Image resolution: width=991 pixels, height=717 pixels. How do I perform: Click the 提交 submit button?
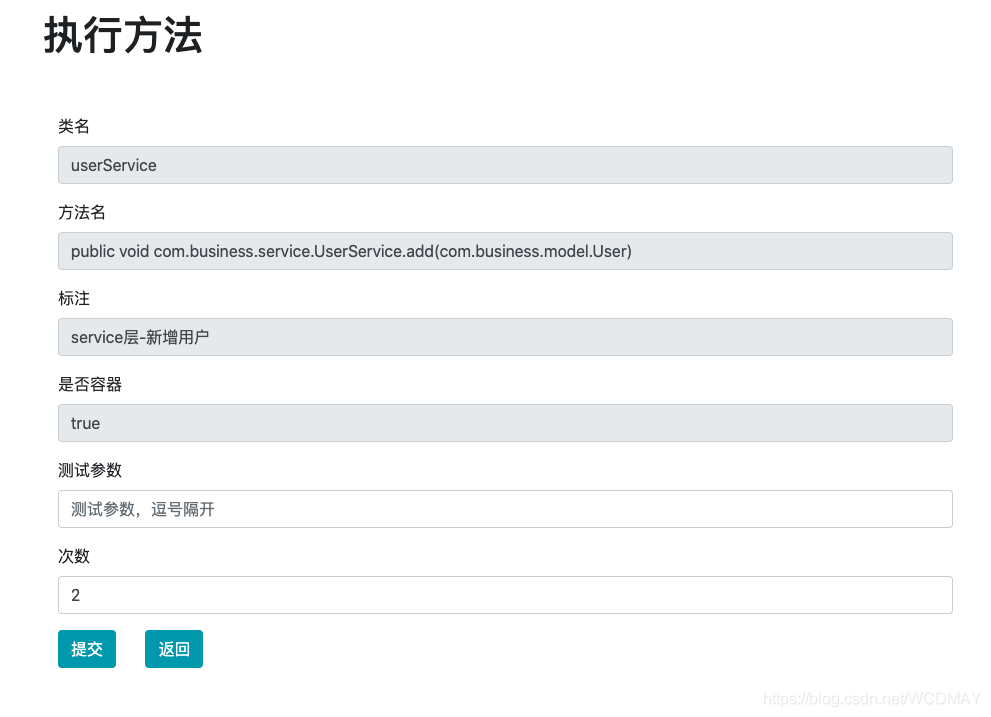[86, 648]
